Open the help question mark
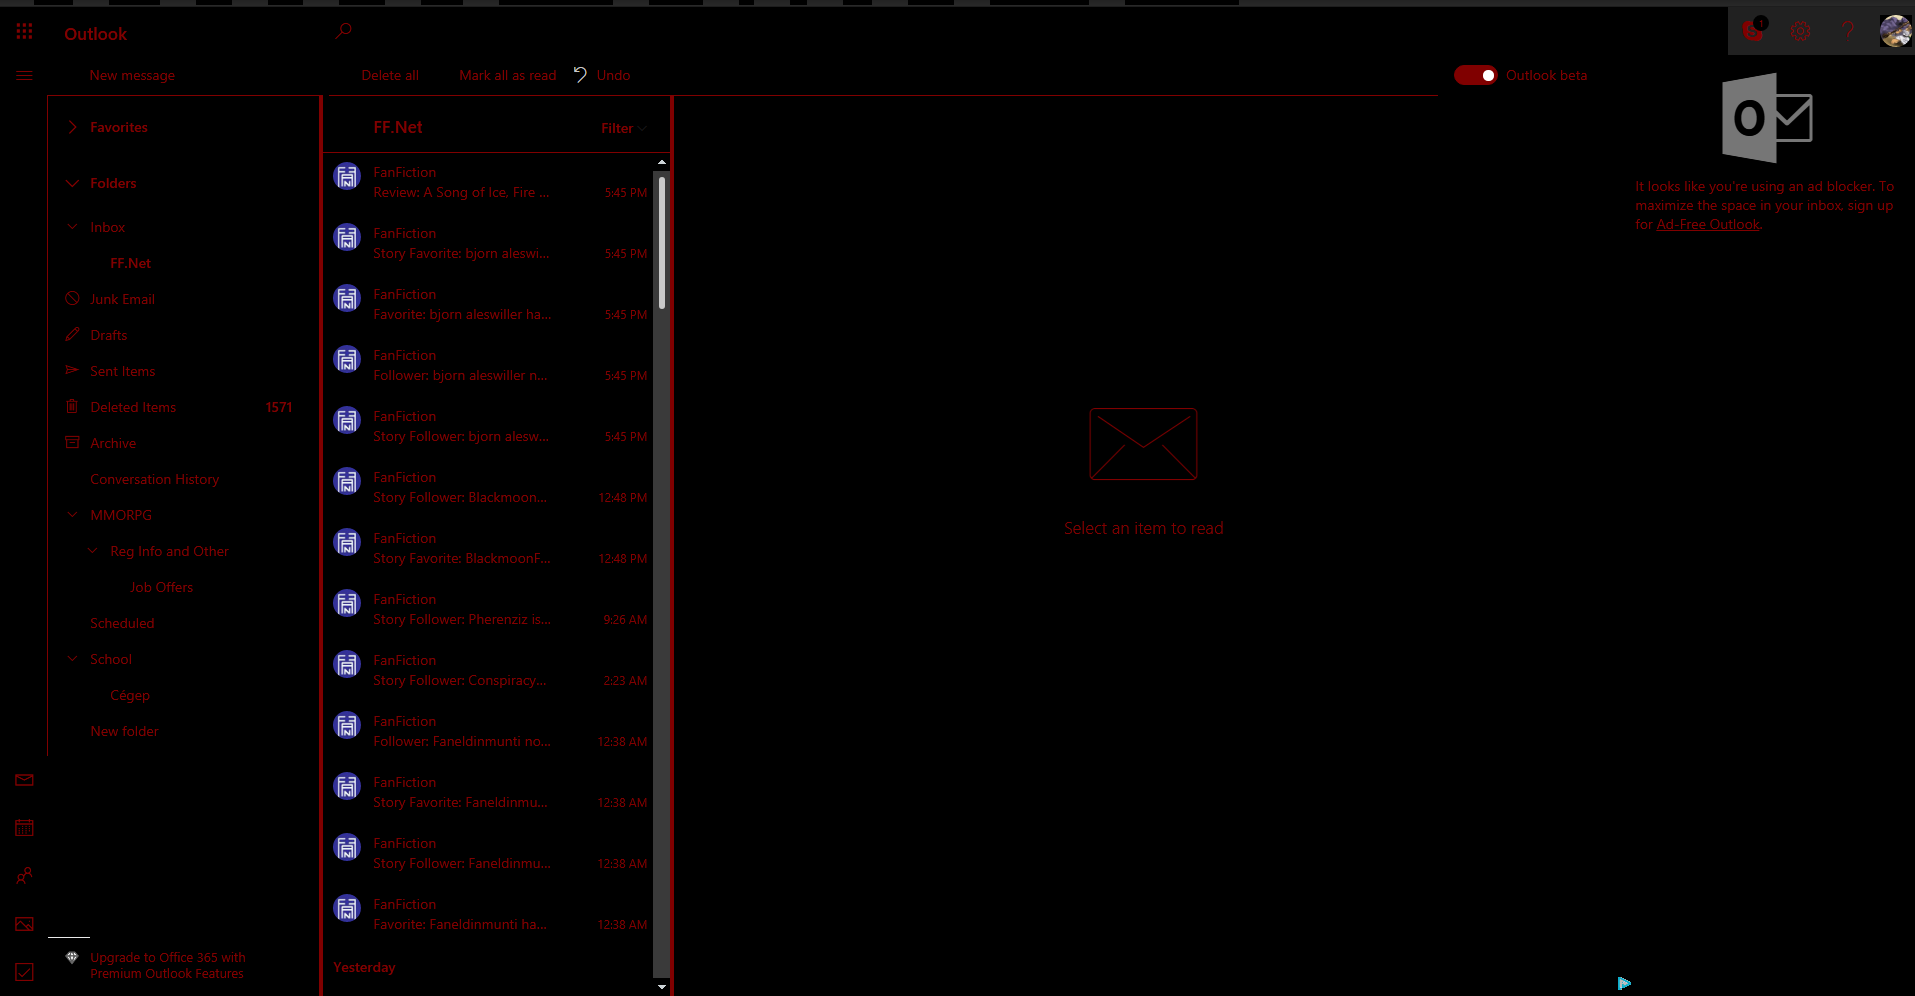Image resolution: width=1915 pixels, height=996 pixels. click(1848, 31)
